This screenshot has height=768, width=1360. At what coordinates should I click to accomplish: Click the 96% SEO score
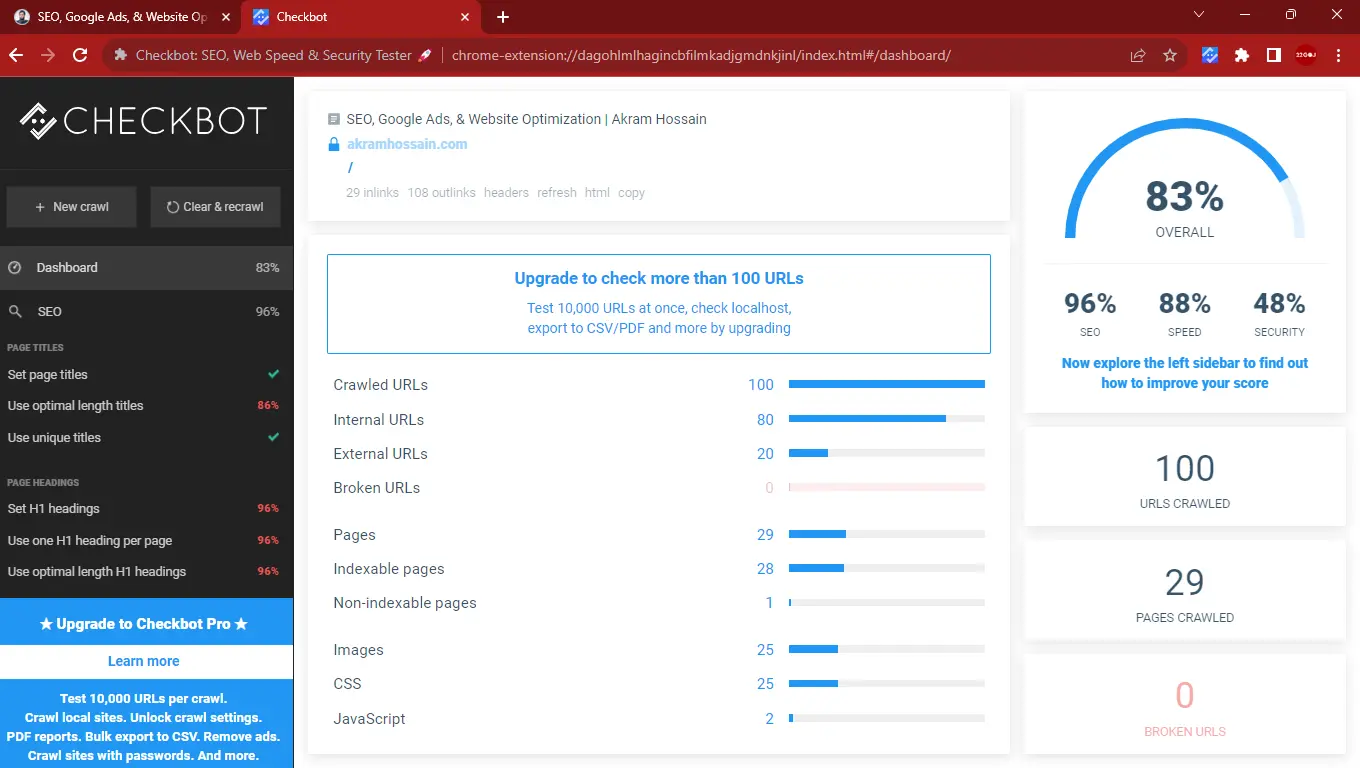tap(1090, 313)
